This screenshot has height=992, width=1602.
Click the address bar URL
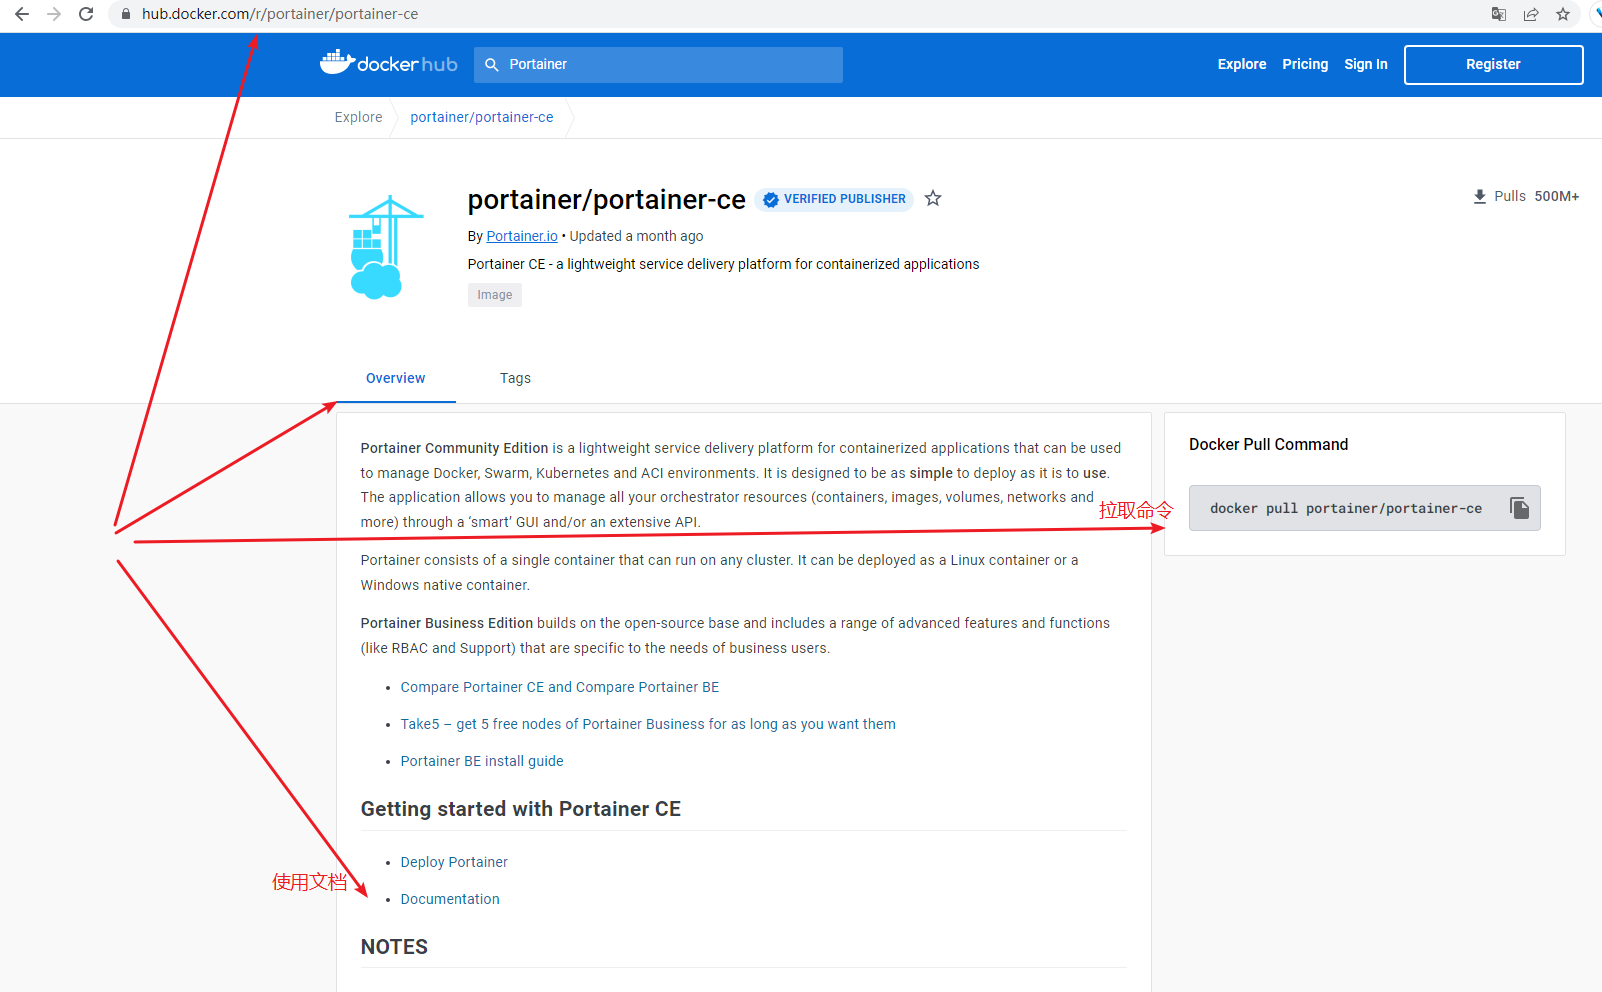point(280,14)
